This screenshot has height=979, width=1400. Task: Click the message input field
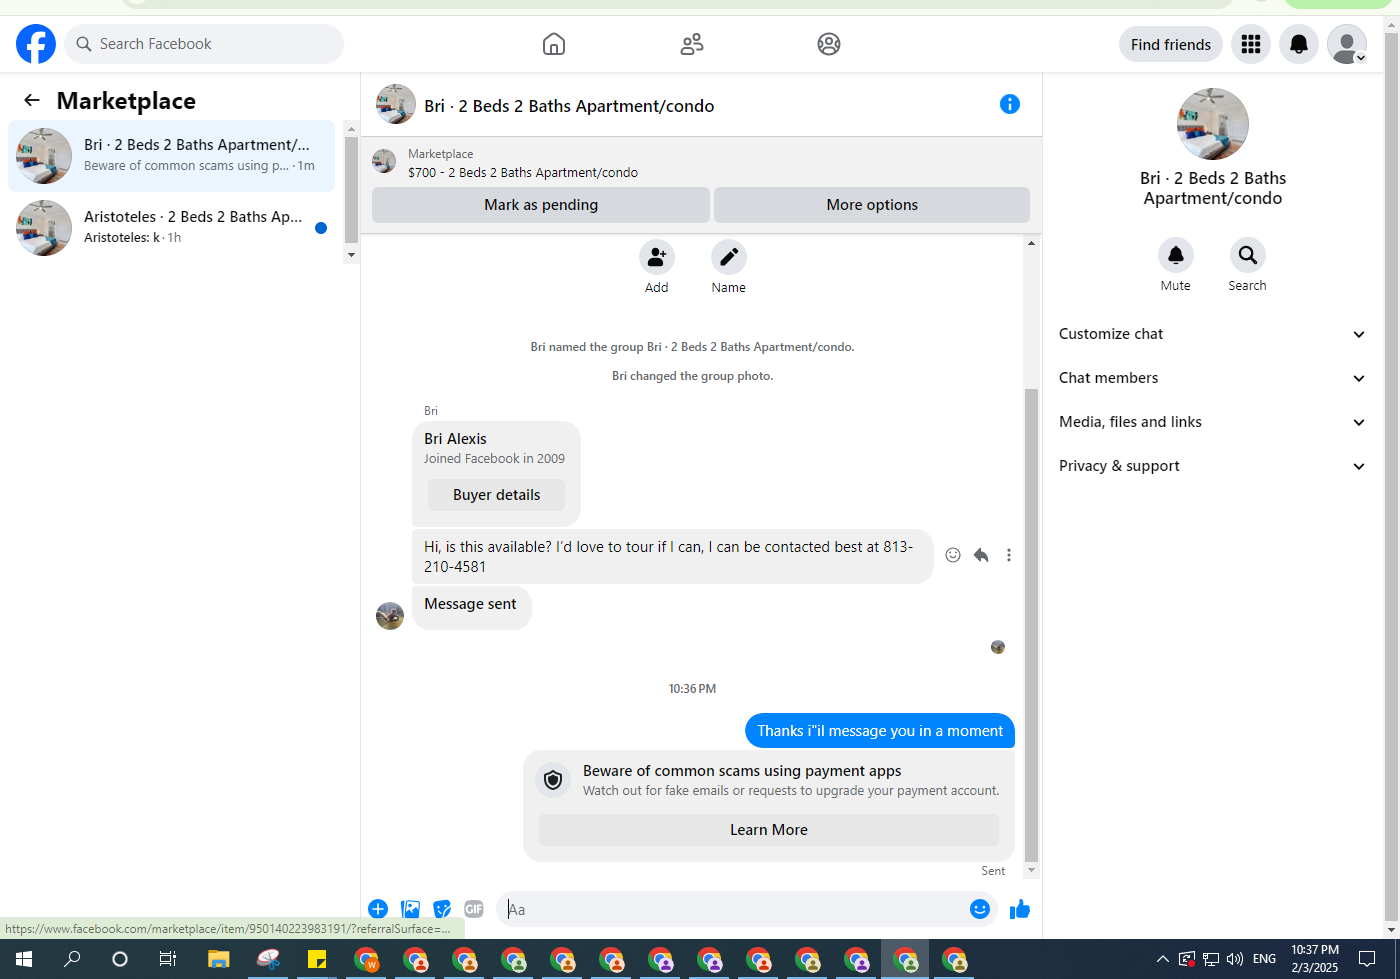(734, 909)
